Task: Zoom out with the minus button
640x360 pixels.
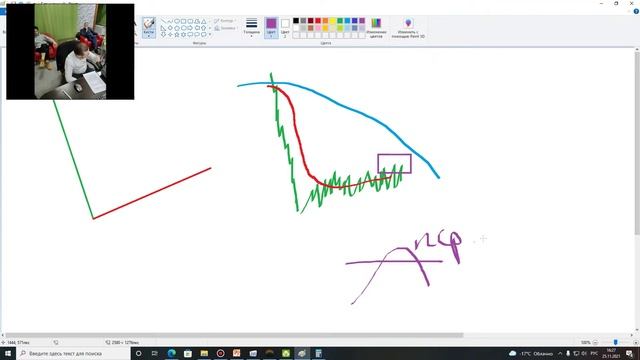Action: [595, 342]
